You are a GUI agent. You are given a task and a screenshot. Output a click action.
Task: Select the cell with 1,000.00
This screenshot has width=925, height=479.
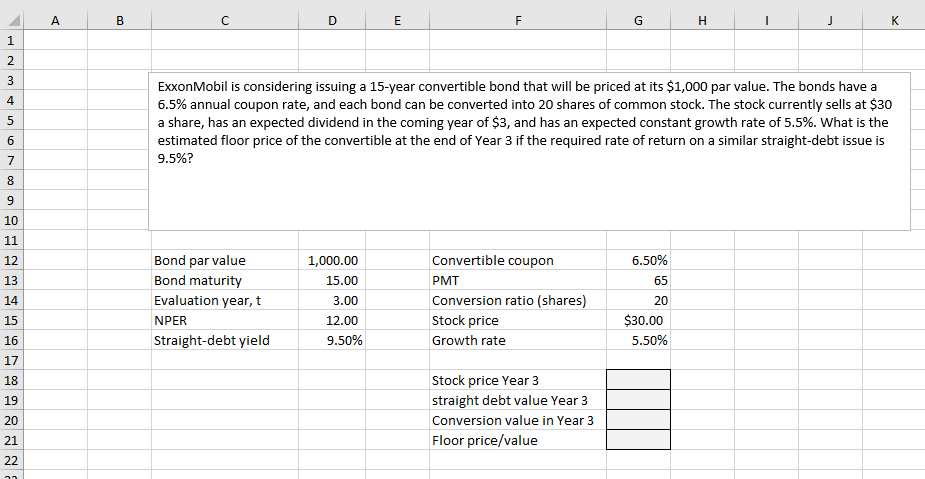point(332,260)
